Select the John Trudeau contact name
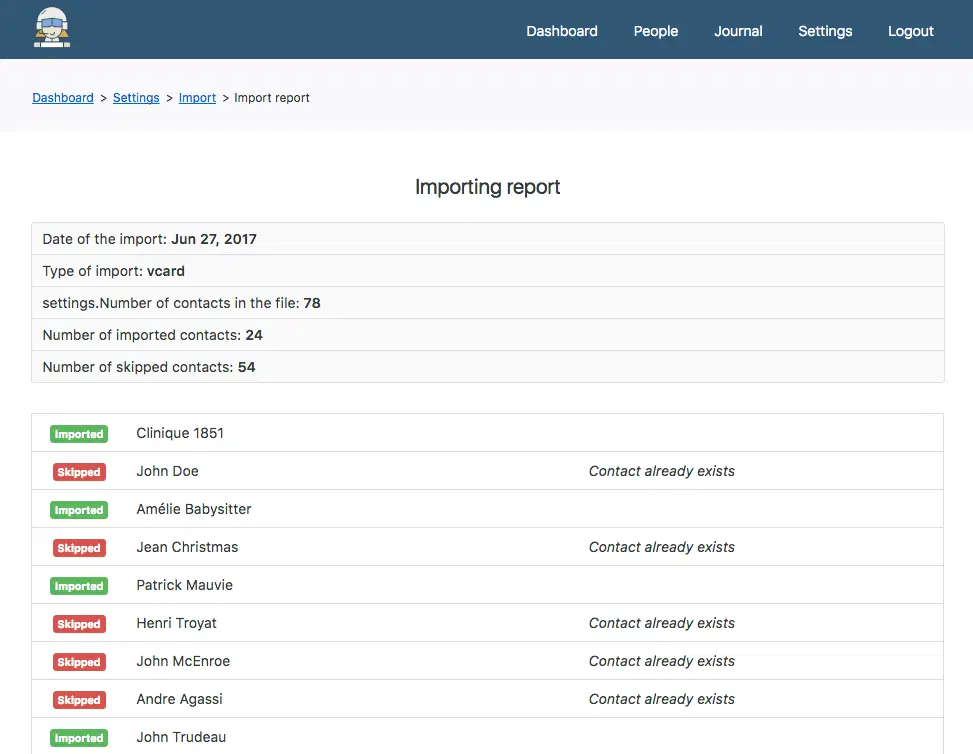Image resolution: width=973 pixels, height=754 pixels. (181, 737)
